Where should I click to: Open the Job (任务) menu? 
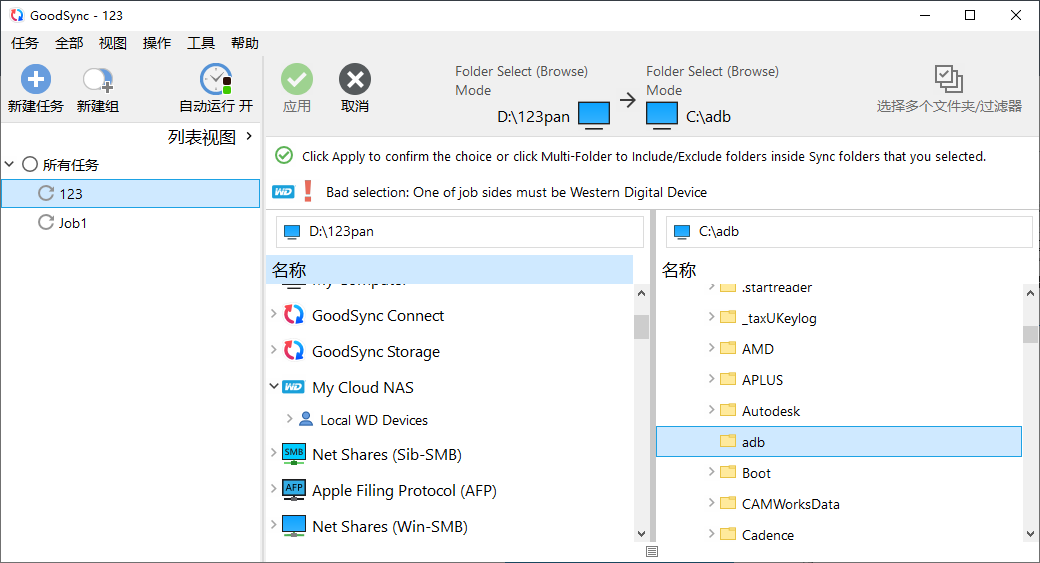[25, 43]
